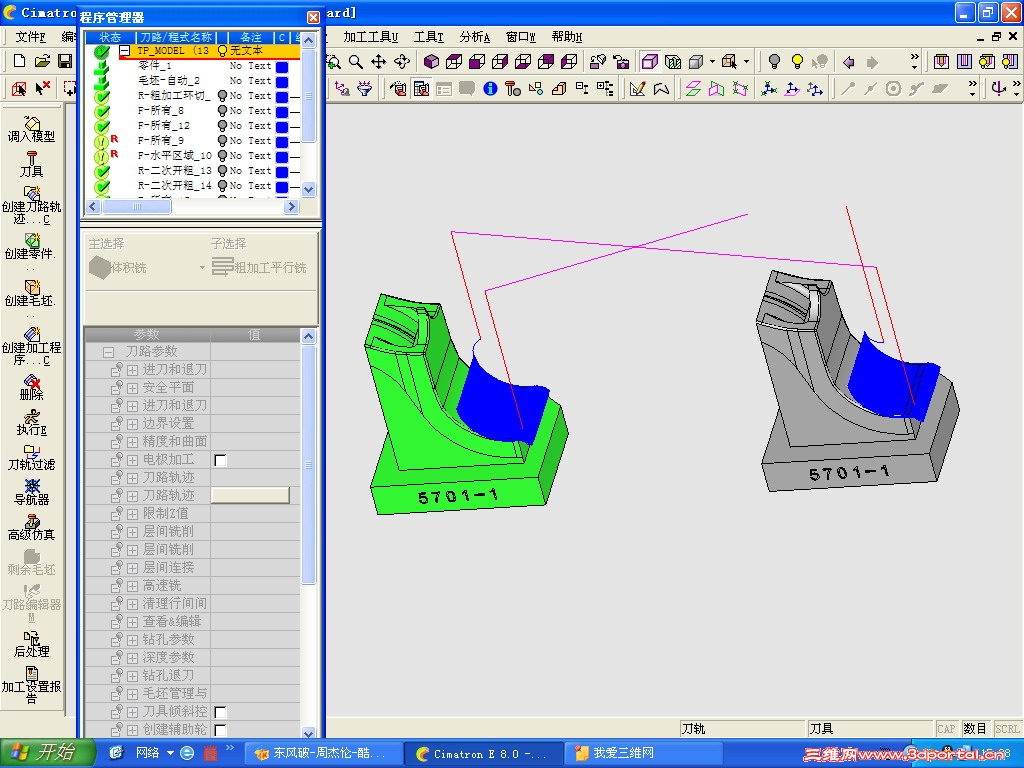Viewport: 1024px width, 768px height.
Task: Open 加工设置报告 setup report
Action: (31, 684)
